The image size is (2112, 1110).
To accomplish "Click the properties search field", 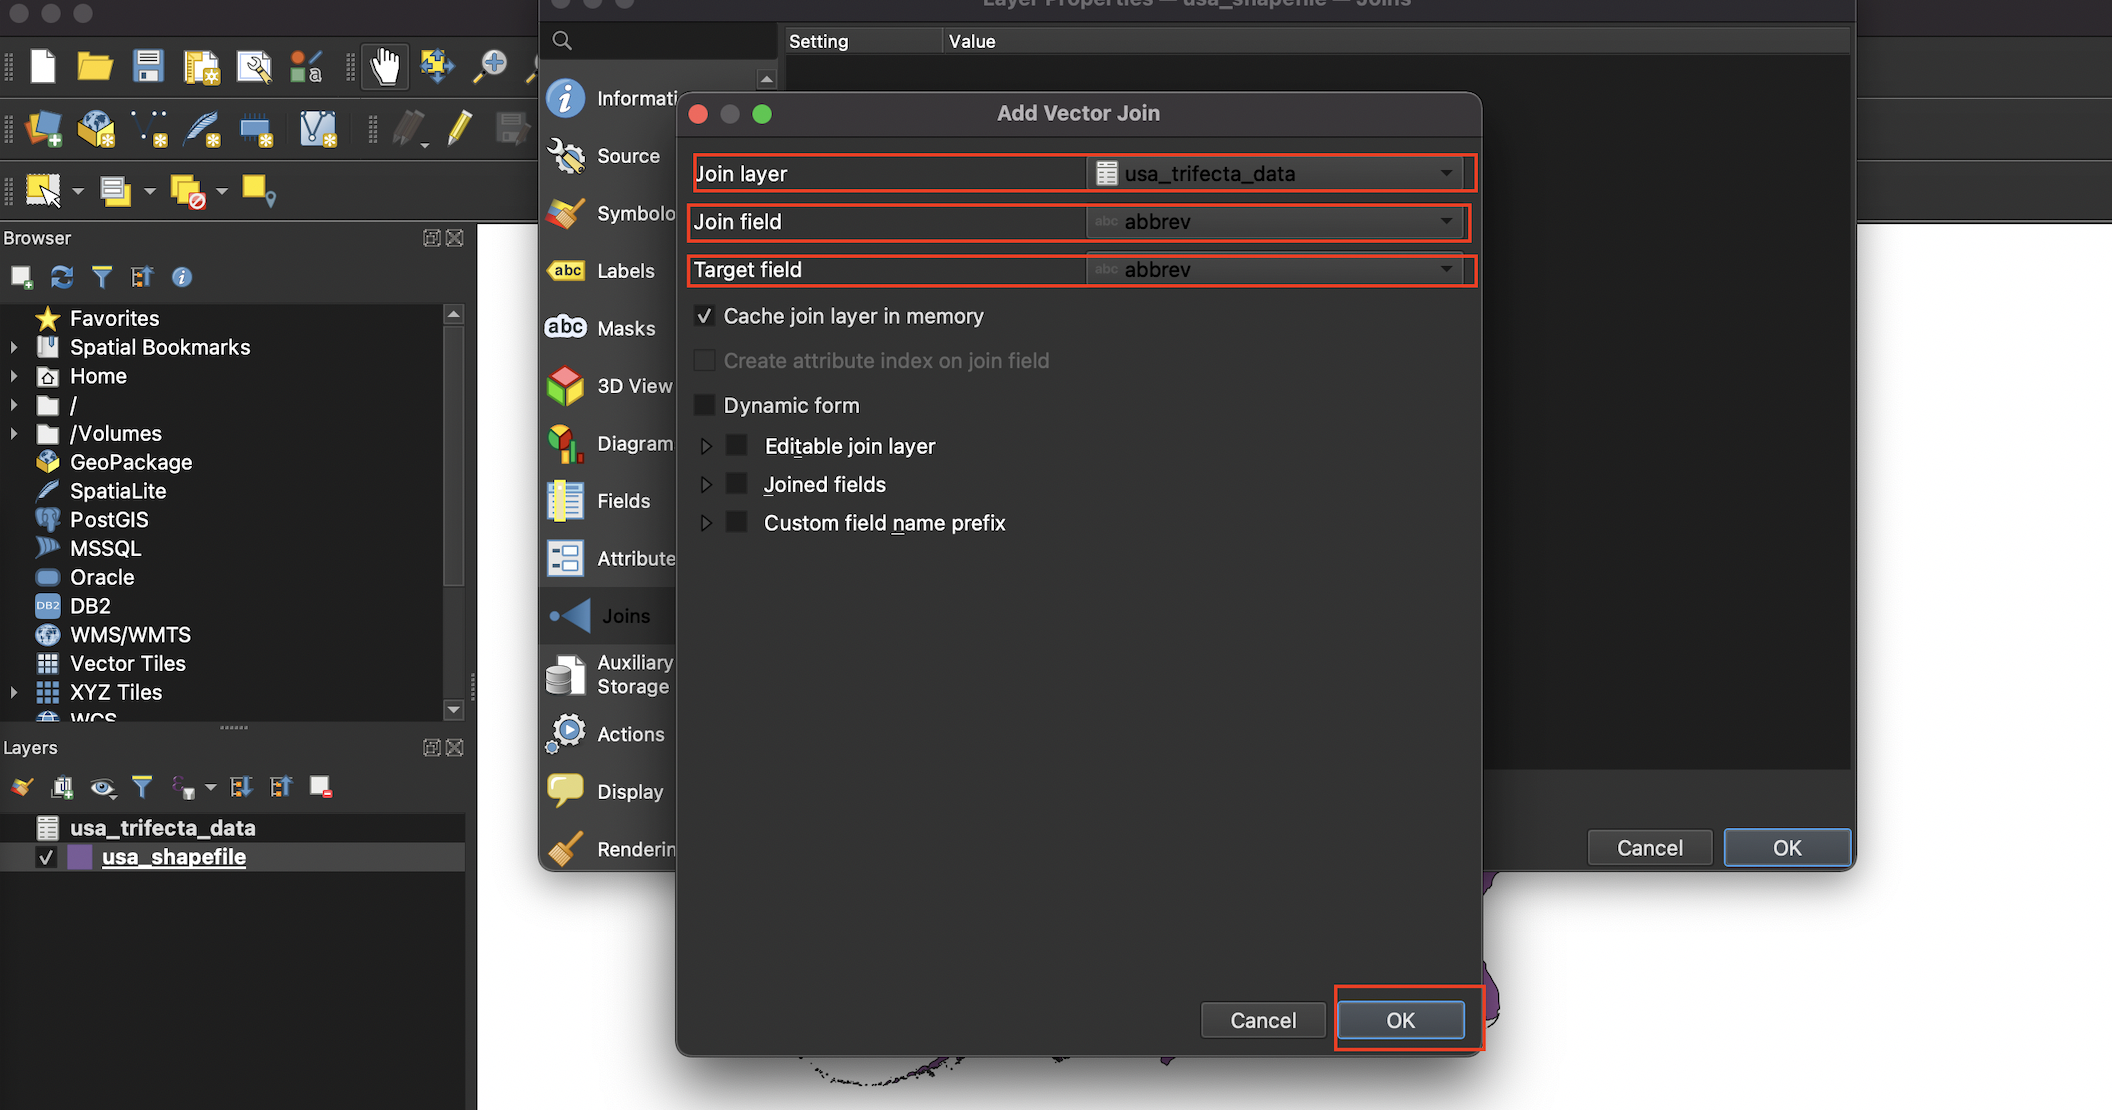I will pos(660,40).
